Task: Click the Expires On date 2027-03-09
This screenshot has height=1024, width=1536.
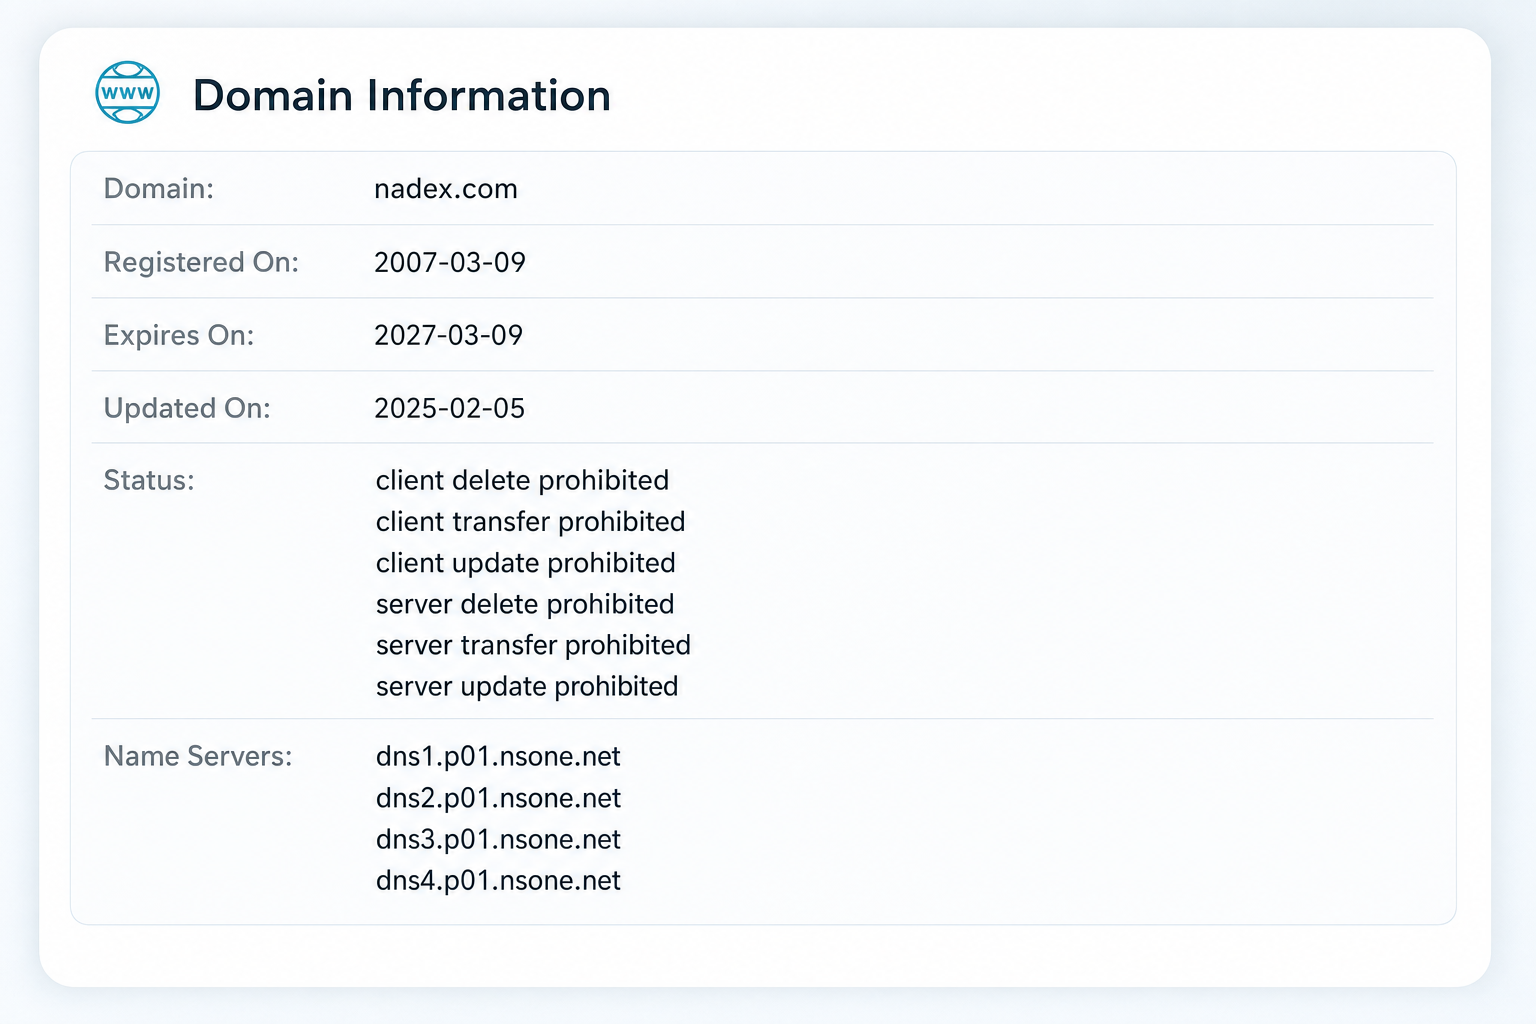Action: [x=449, y=335]
